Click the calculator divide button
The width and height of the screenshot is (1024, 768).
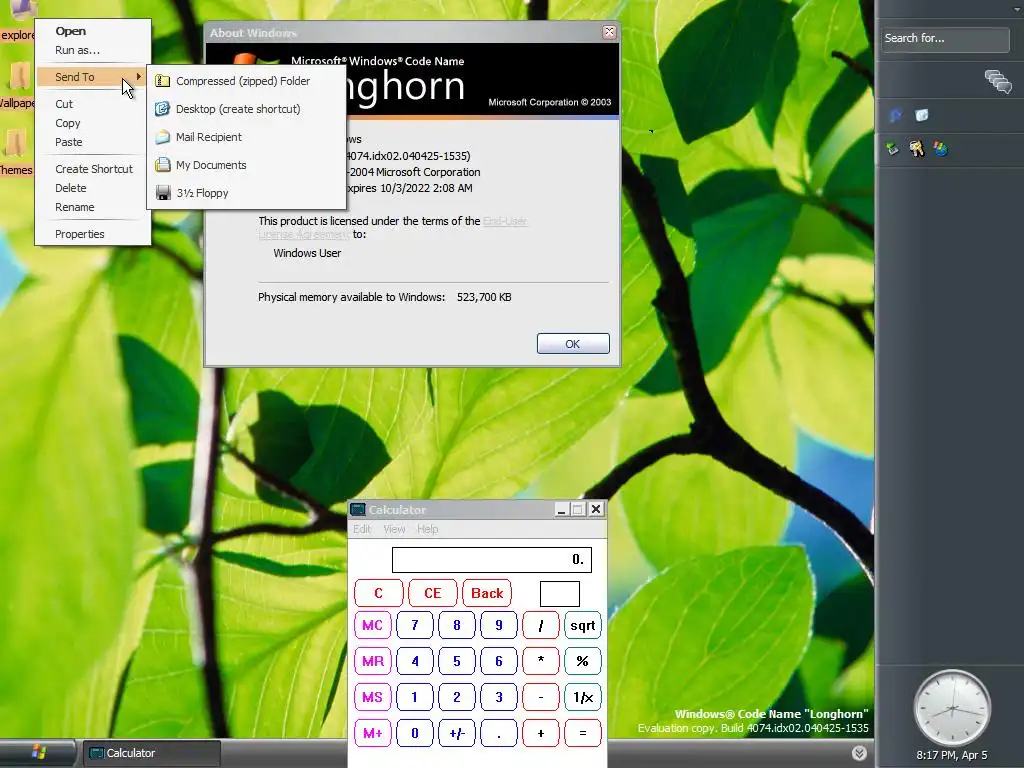coord(541,625)
